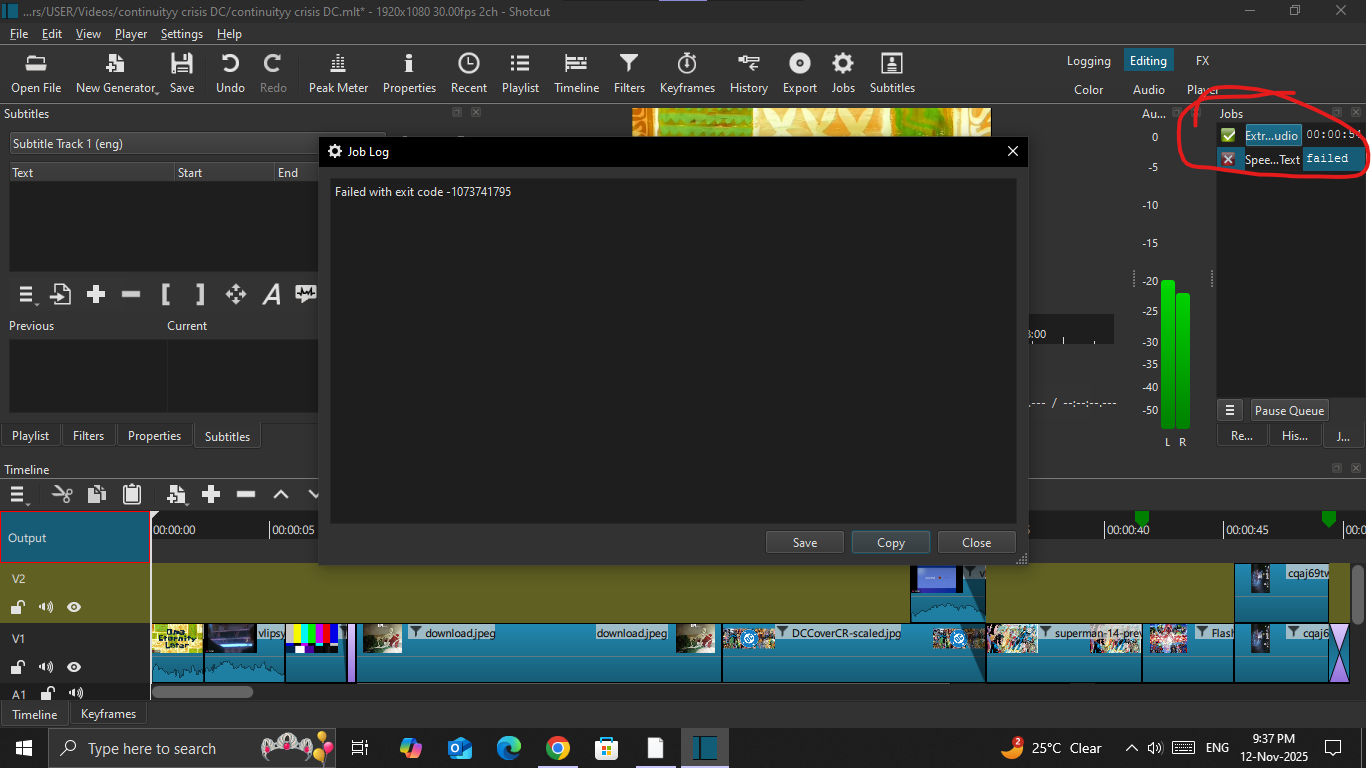Hide the V2 track with eye icon
Image resolution: width=1371 pixels, height=768 pixels.
point(74,607)
